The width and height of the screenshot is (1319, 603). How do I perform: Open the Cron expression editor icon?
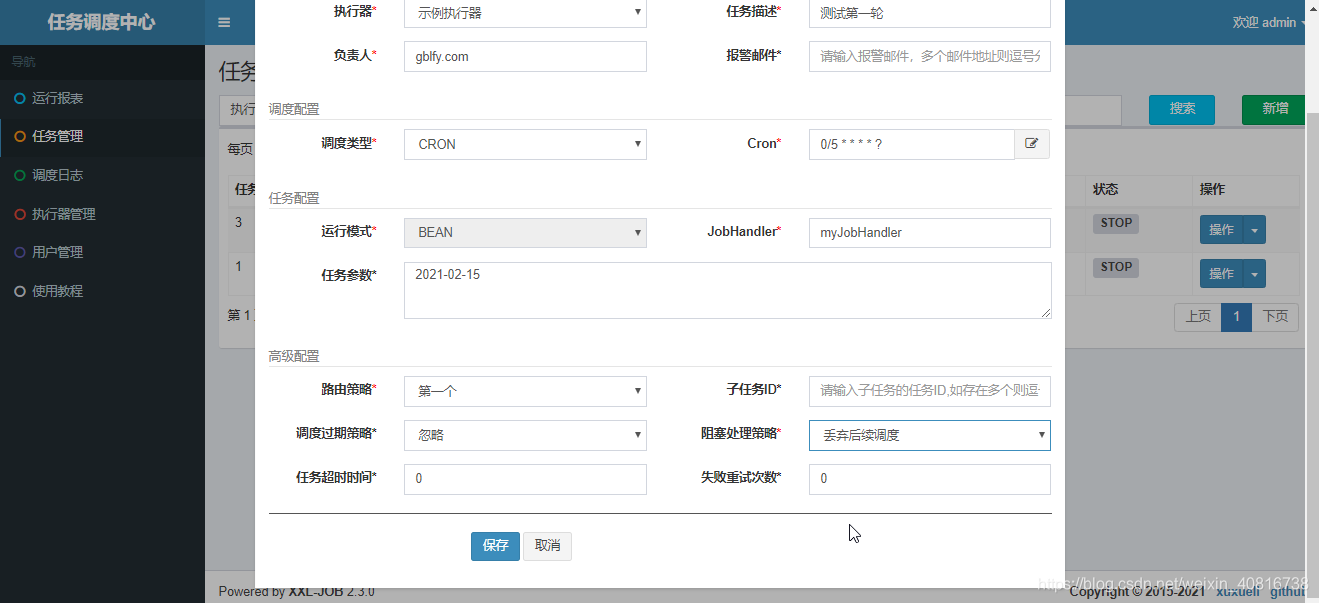[1032, 144]
